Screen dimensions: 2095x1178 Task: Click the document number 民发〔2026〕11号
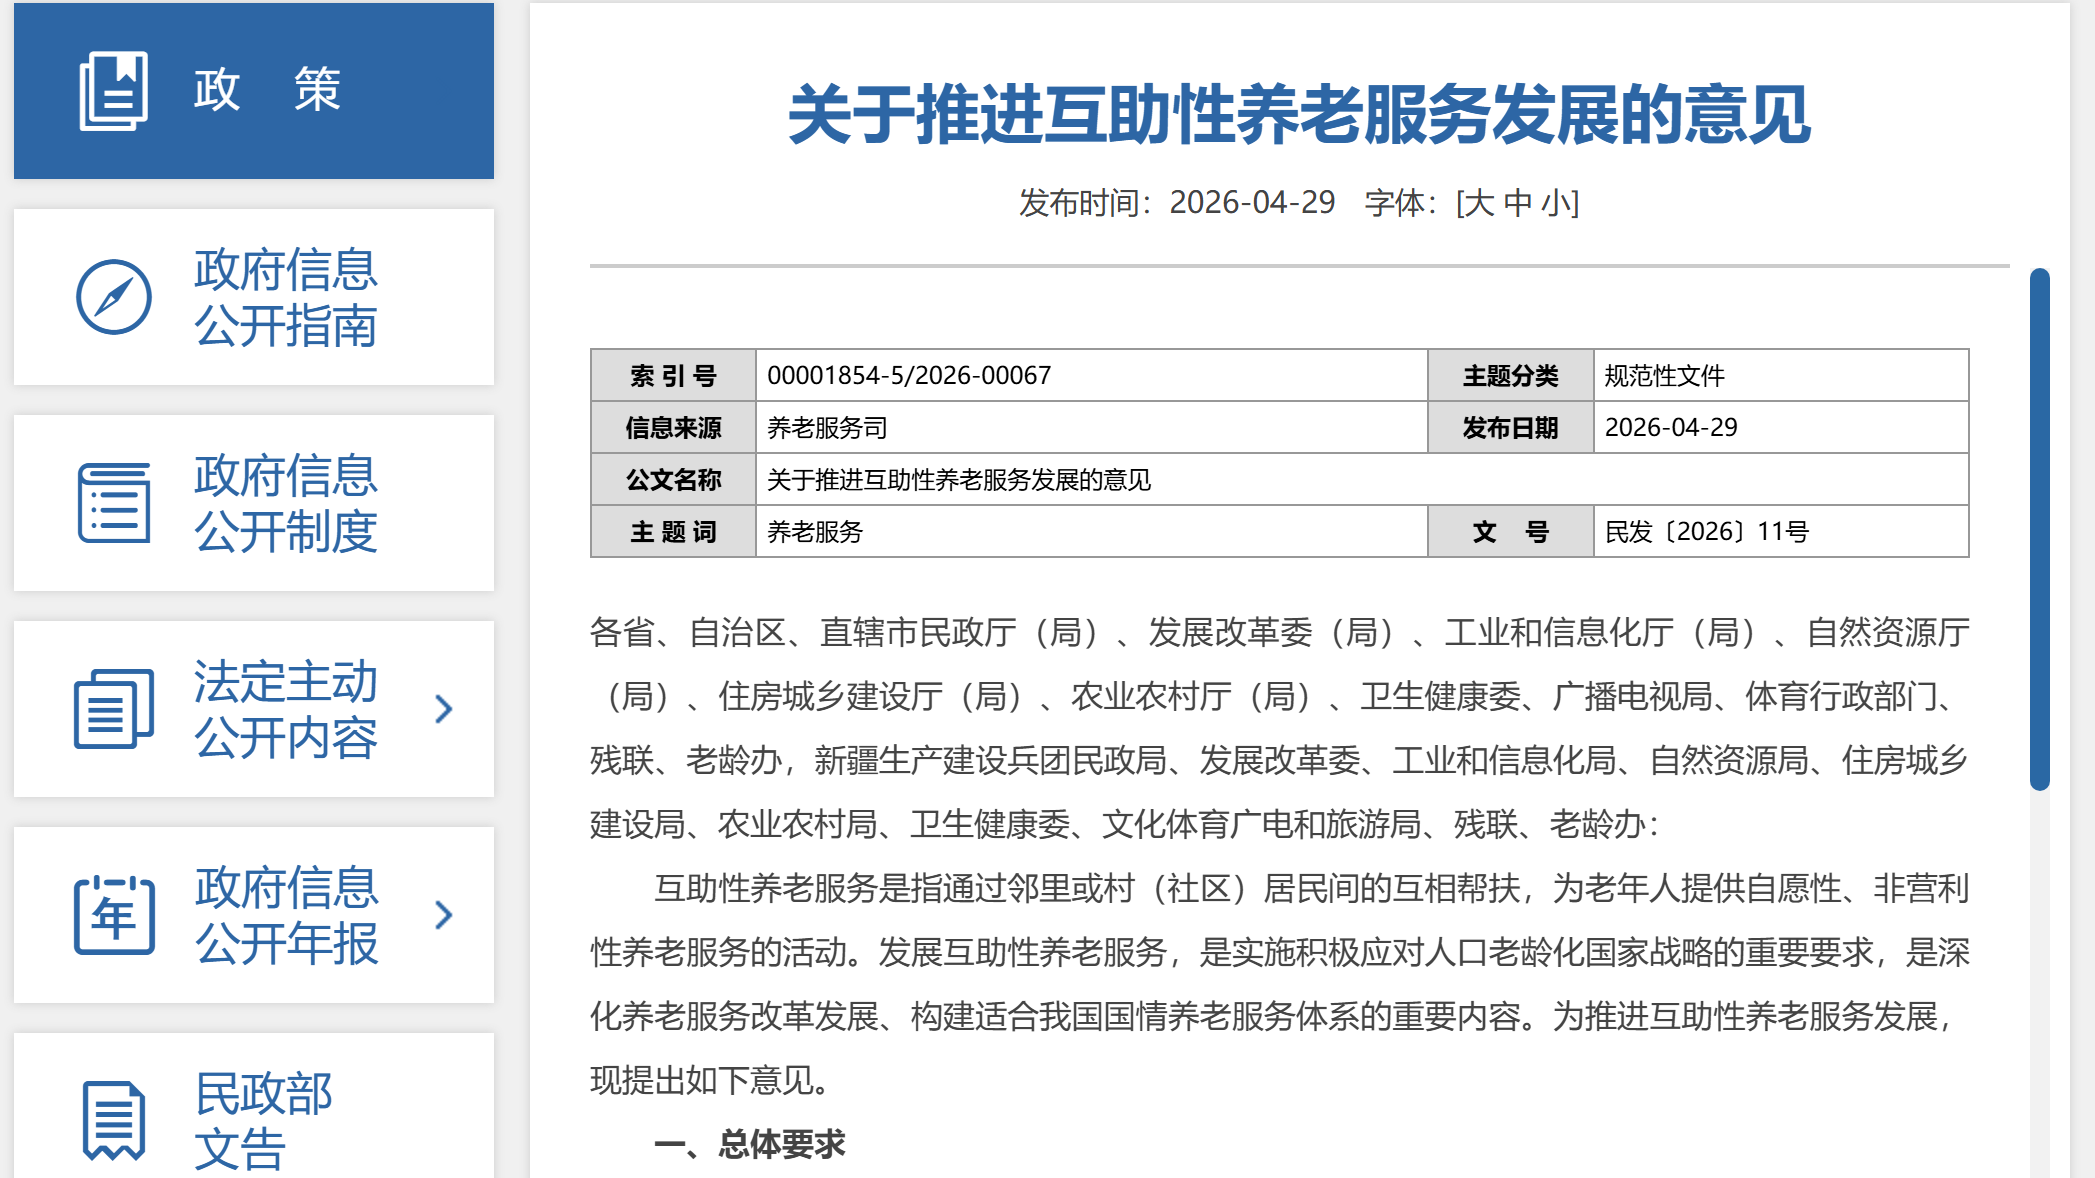click(1706, 531)
